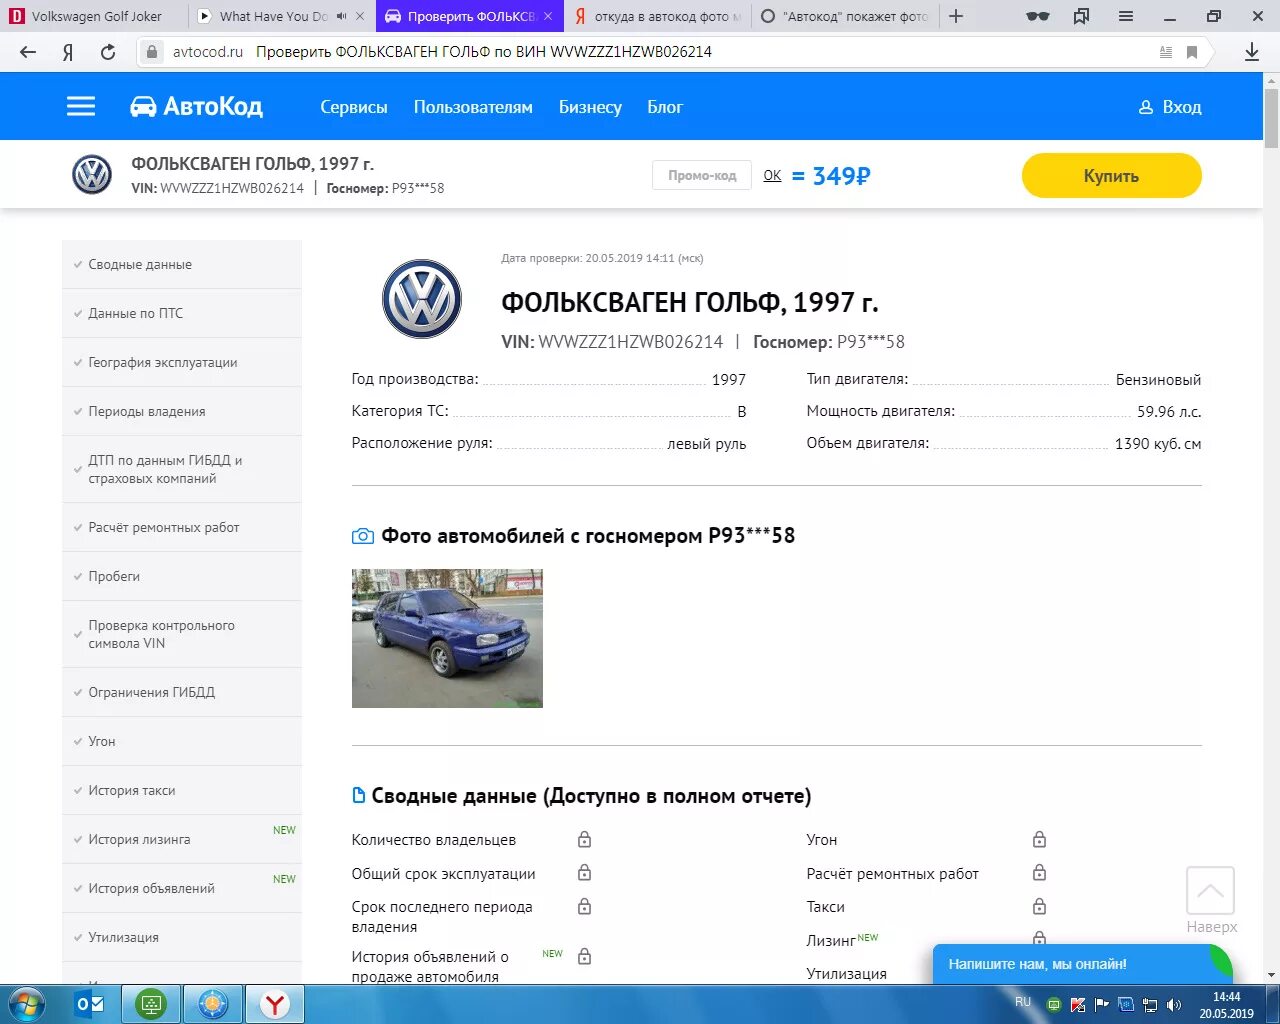Bookmark the page via bookmark icon
Viewport: 1280px width, 1024px height.
coord(1192,52)
